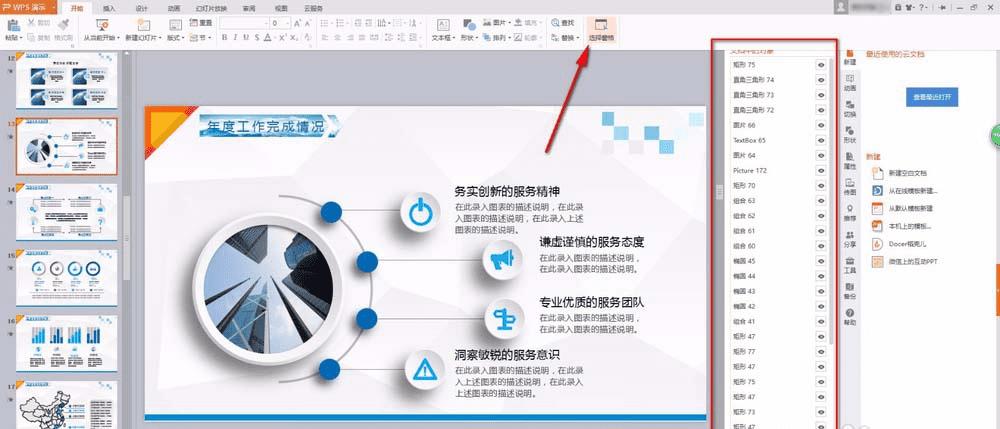Image resolution: width=1000 pixels, height=429 pixels.
Task: Toggle visibility of 图片 66
Action: click(821, 125)
